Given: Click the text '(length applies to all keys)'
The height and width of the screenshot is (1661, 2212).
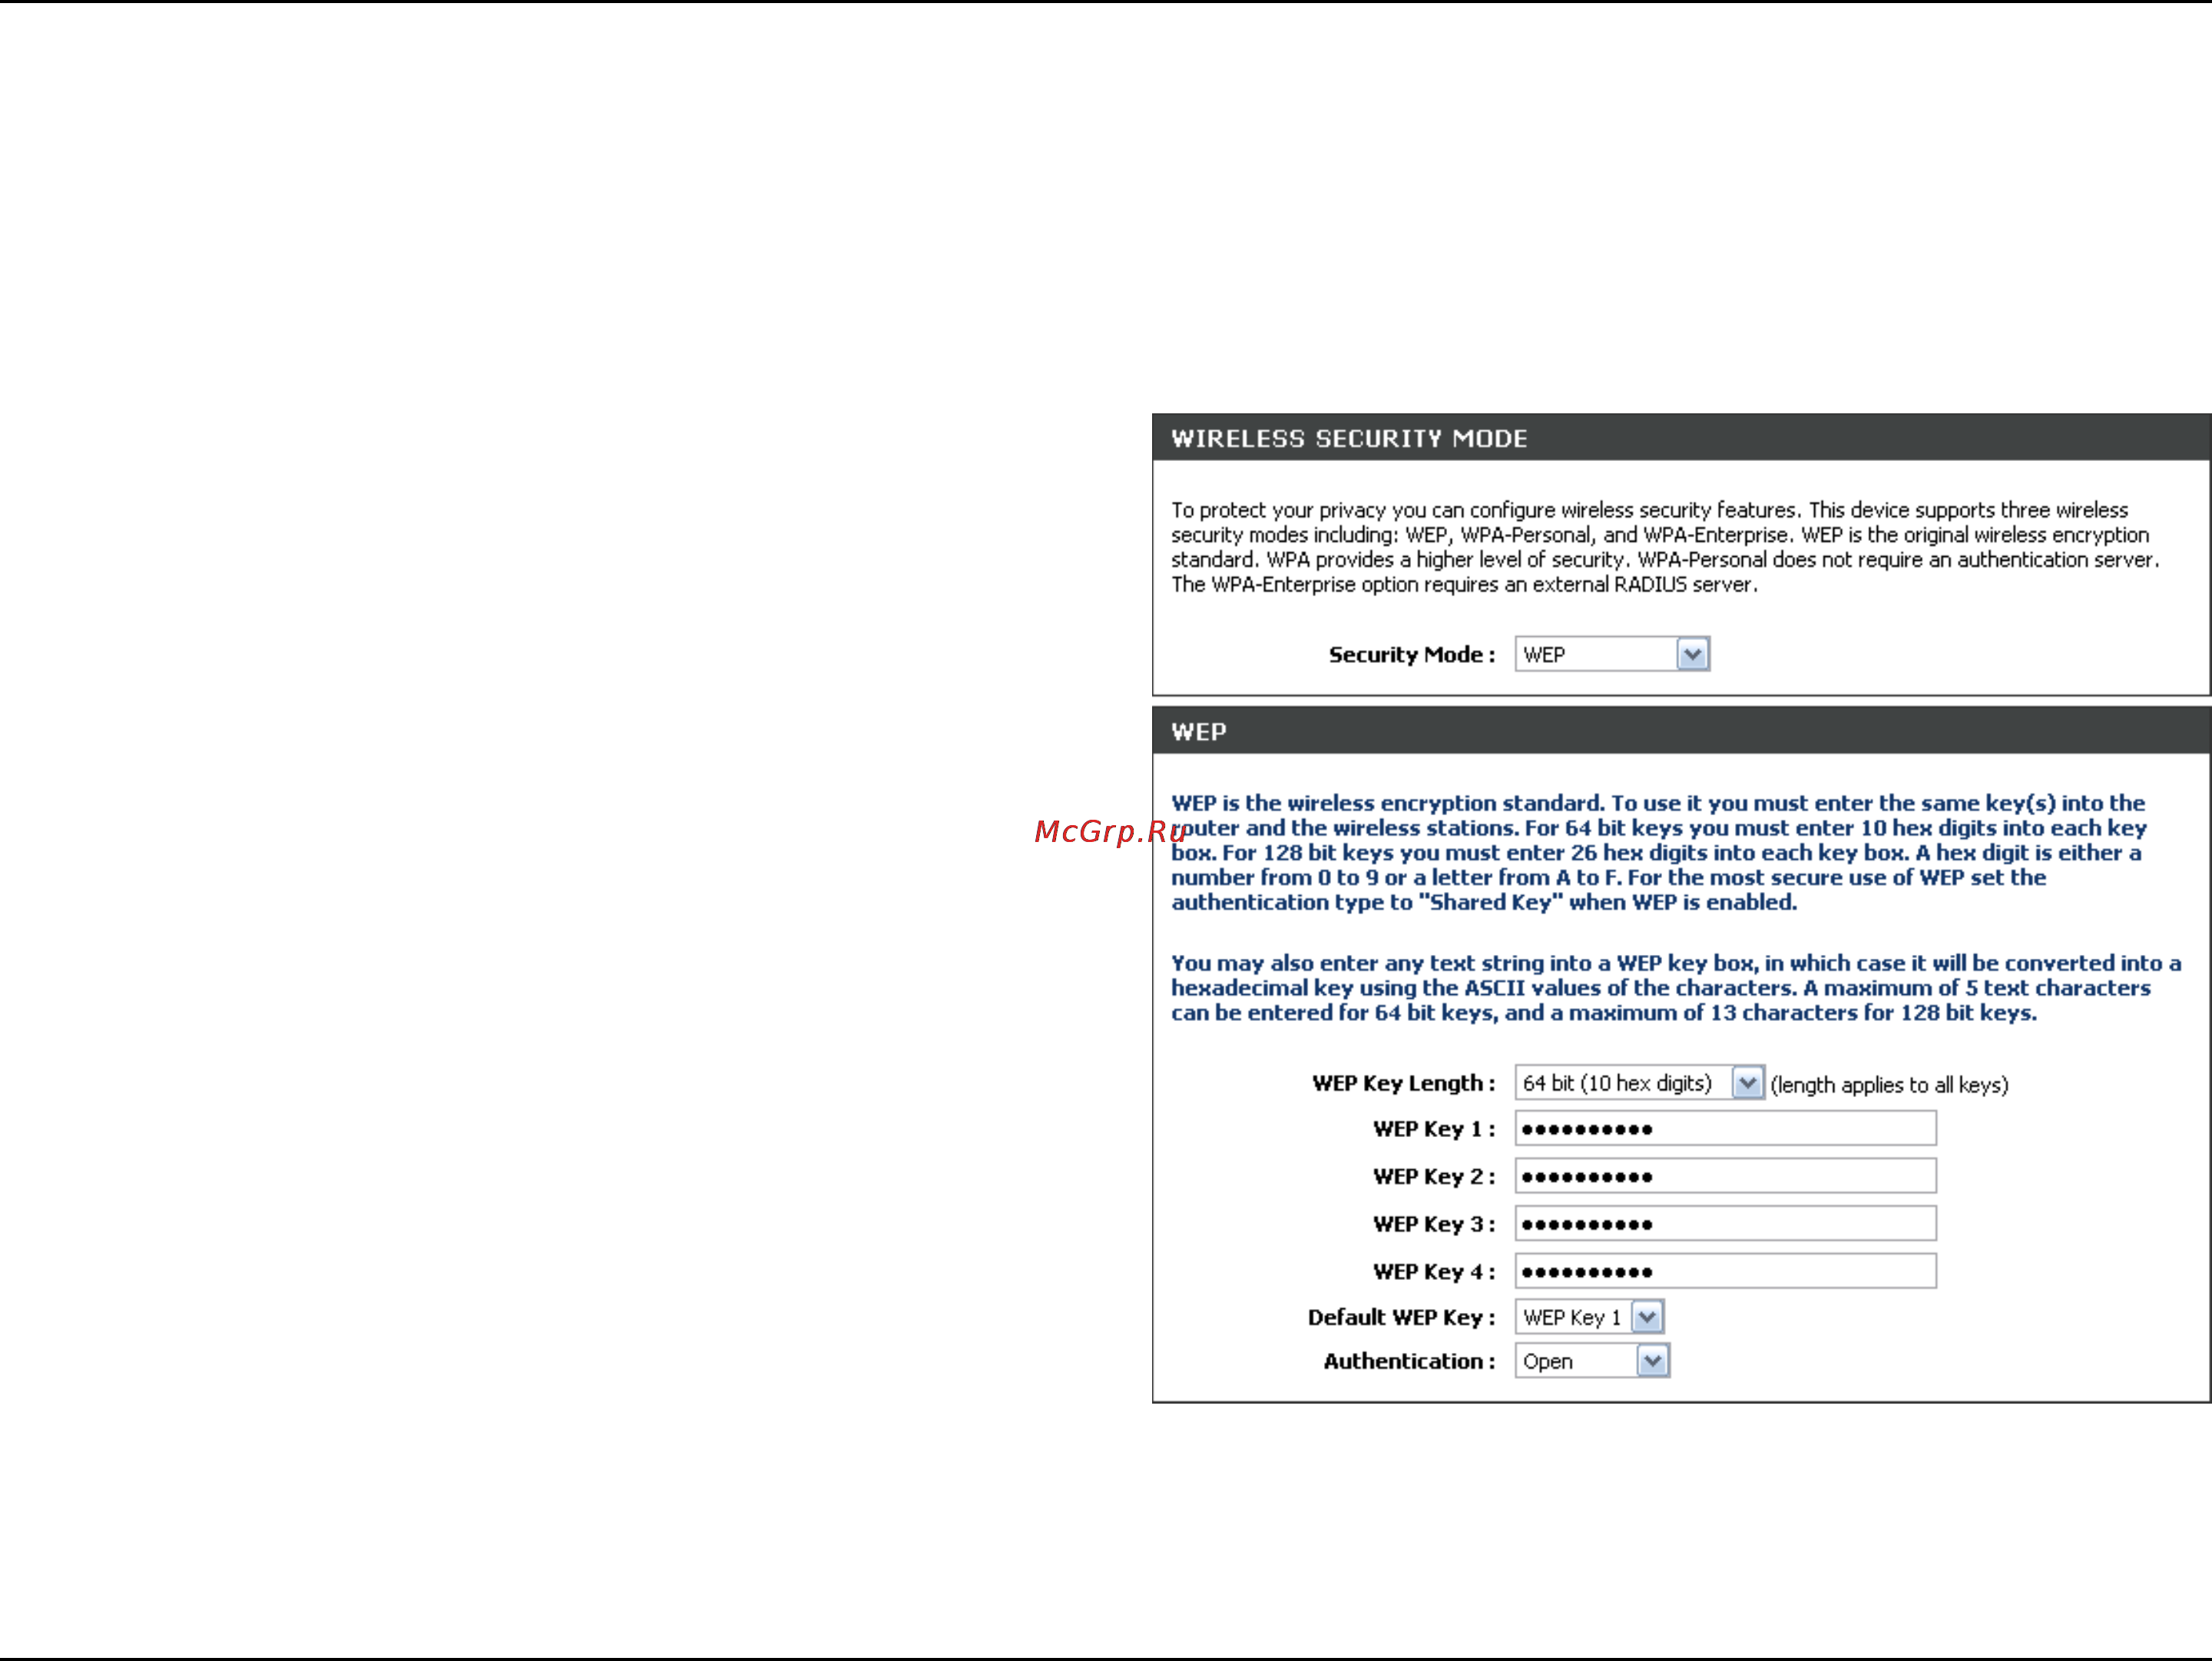Looking at the screenshot, I should [1889, 1085].
